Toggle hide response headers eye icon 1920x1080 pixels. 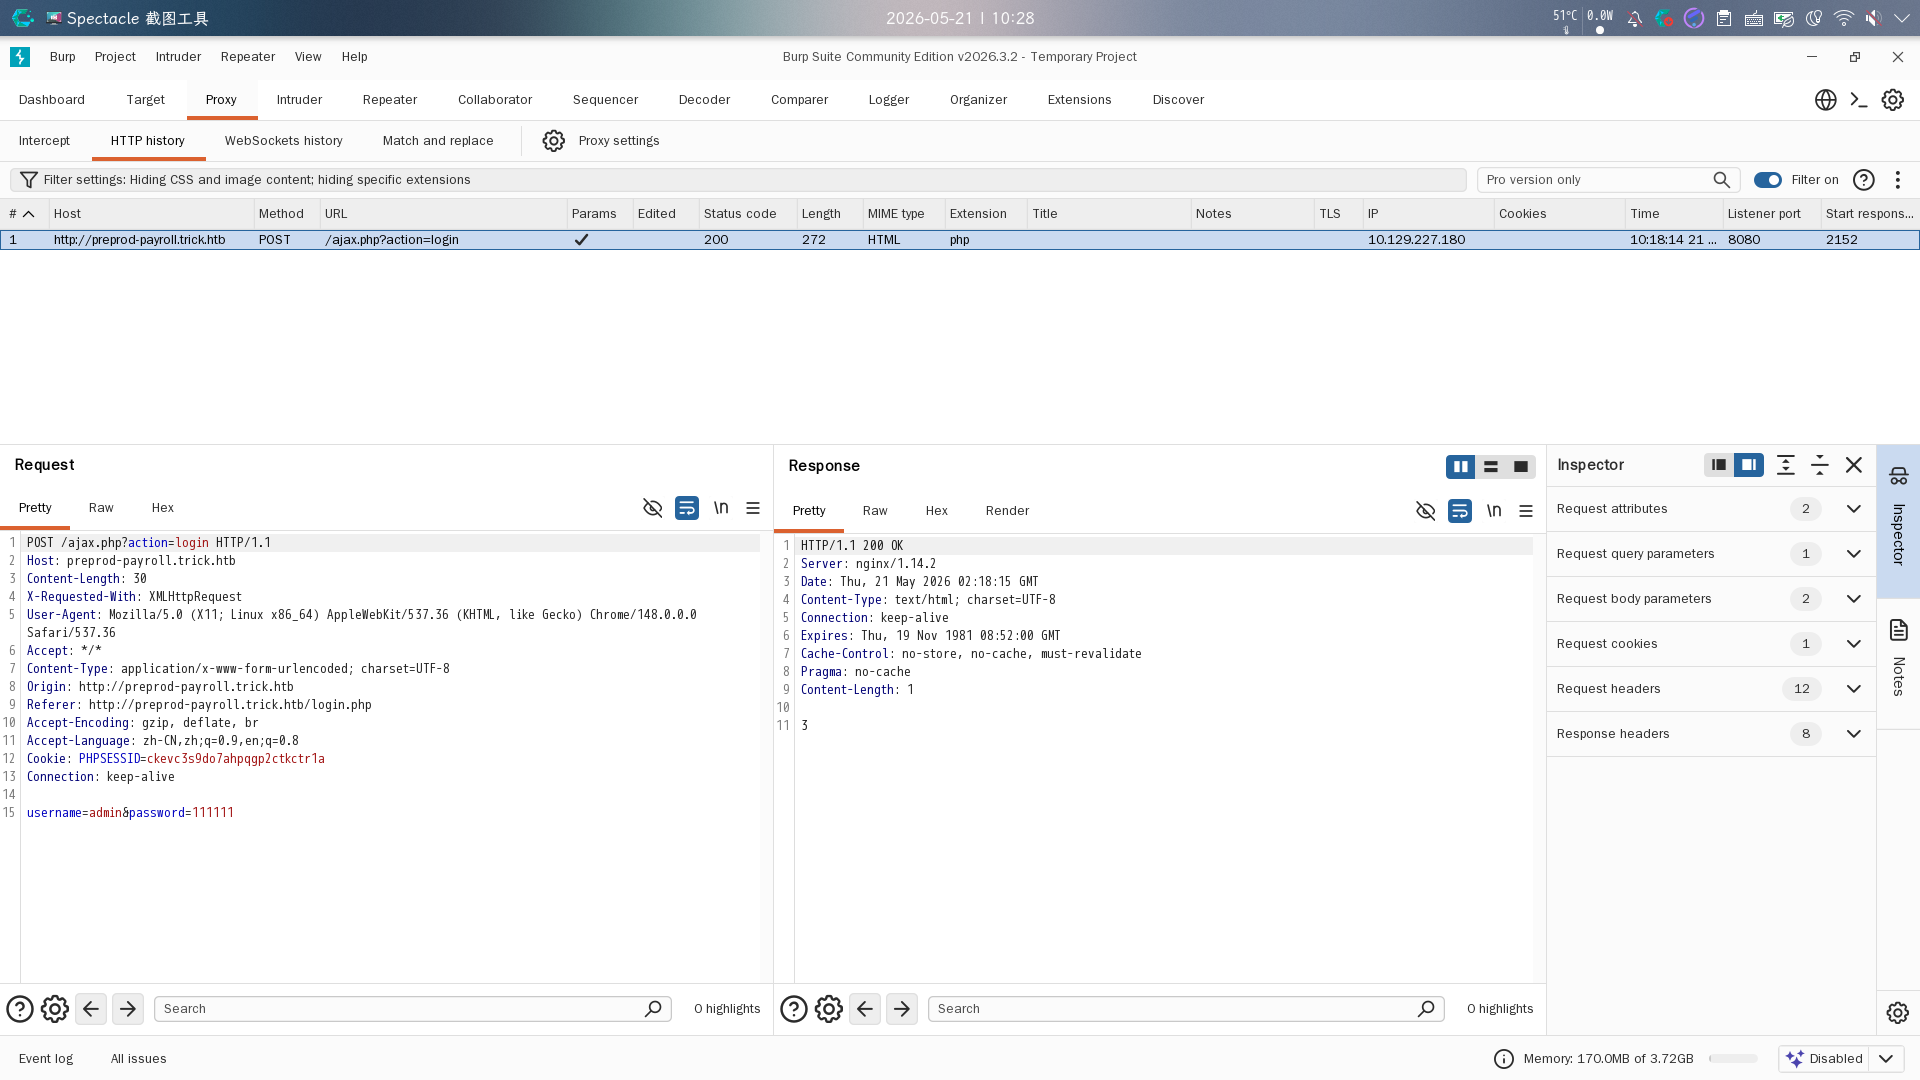(1426, 511)
